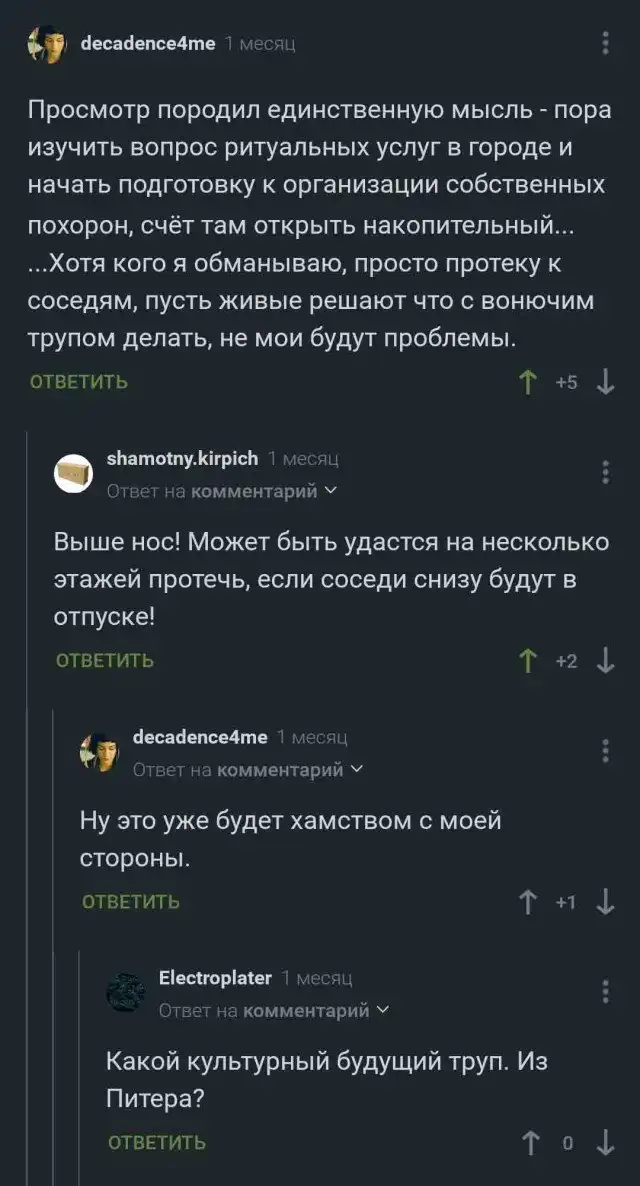Open three-dot menu on Electroplater's comment
This screenshot has width=640, height=1186.
[605, 991]
